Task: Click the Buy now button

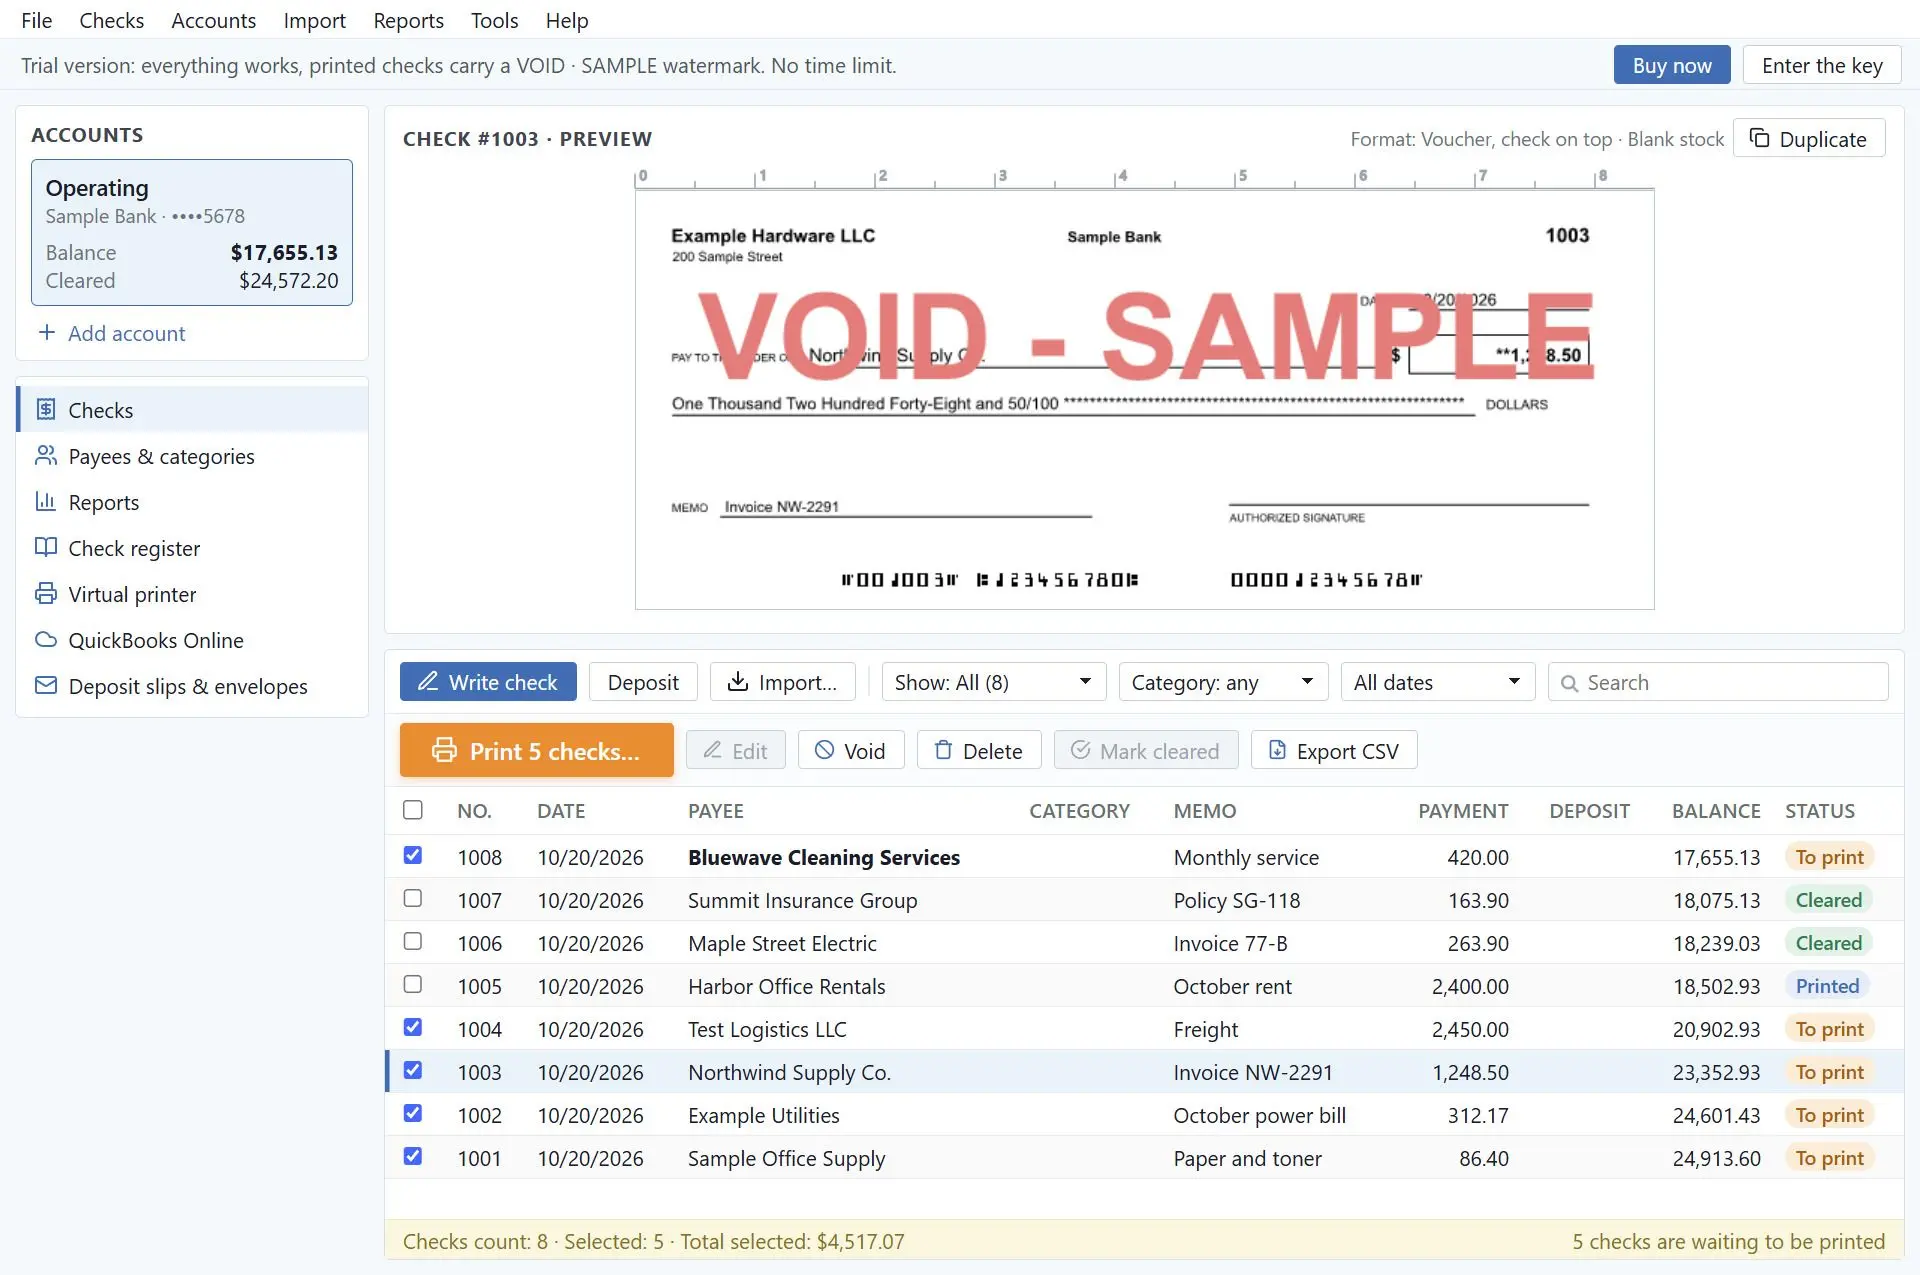Action: tap(1672, 65)
